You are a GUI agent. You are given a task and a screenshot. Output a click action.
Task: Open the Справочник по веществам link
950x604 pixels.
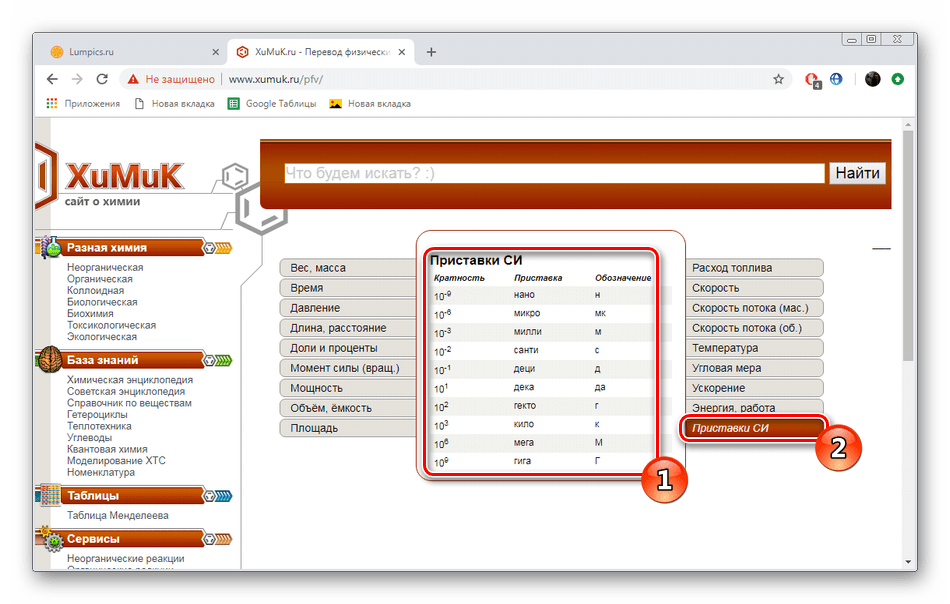129,403
